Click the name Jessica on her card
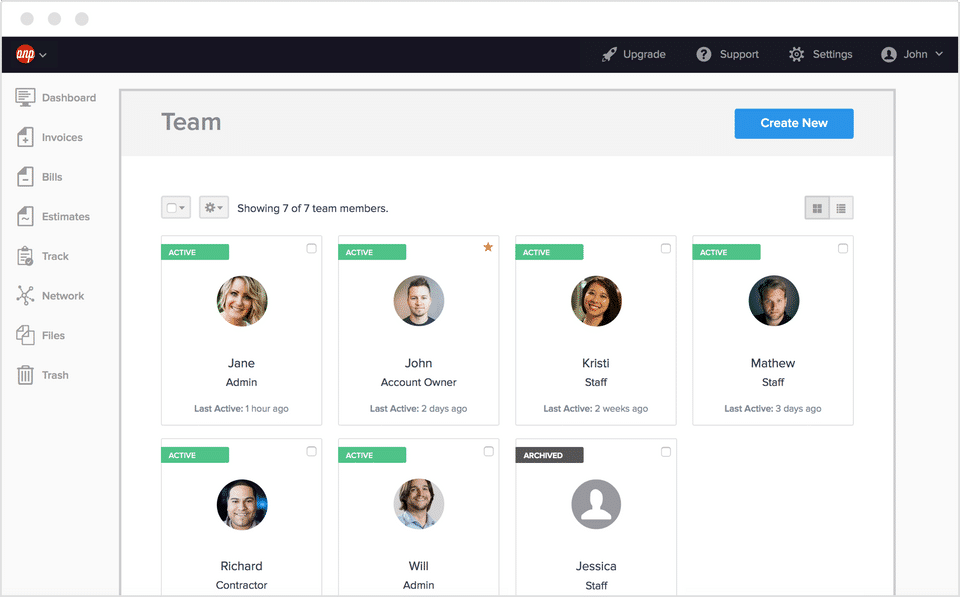960x597 pixels. coord(596,566)
